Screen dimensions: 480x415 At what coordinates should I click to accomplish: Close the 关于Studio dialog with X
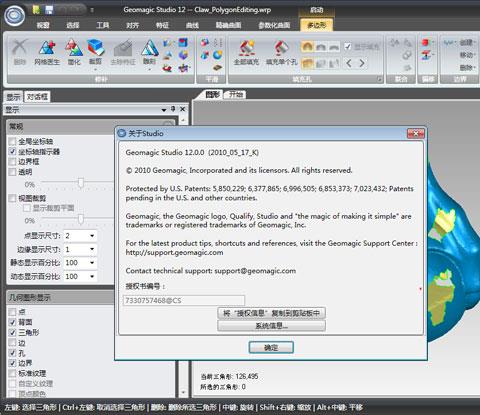[x=416, y=134]
